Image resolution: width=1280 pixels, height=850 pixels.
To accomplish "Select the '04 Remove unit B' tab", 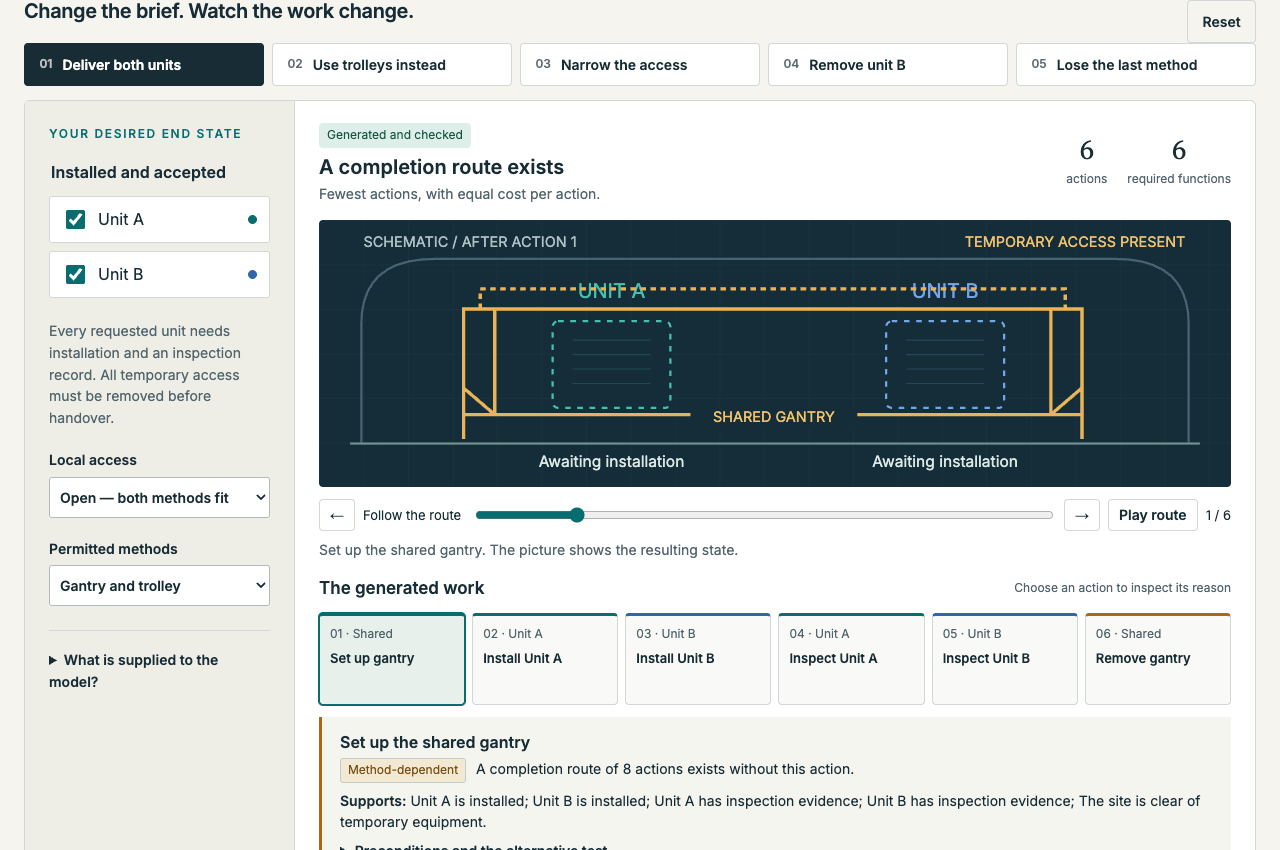I will [x=888, y=64].
